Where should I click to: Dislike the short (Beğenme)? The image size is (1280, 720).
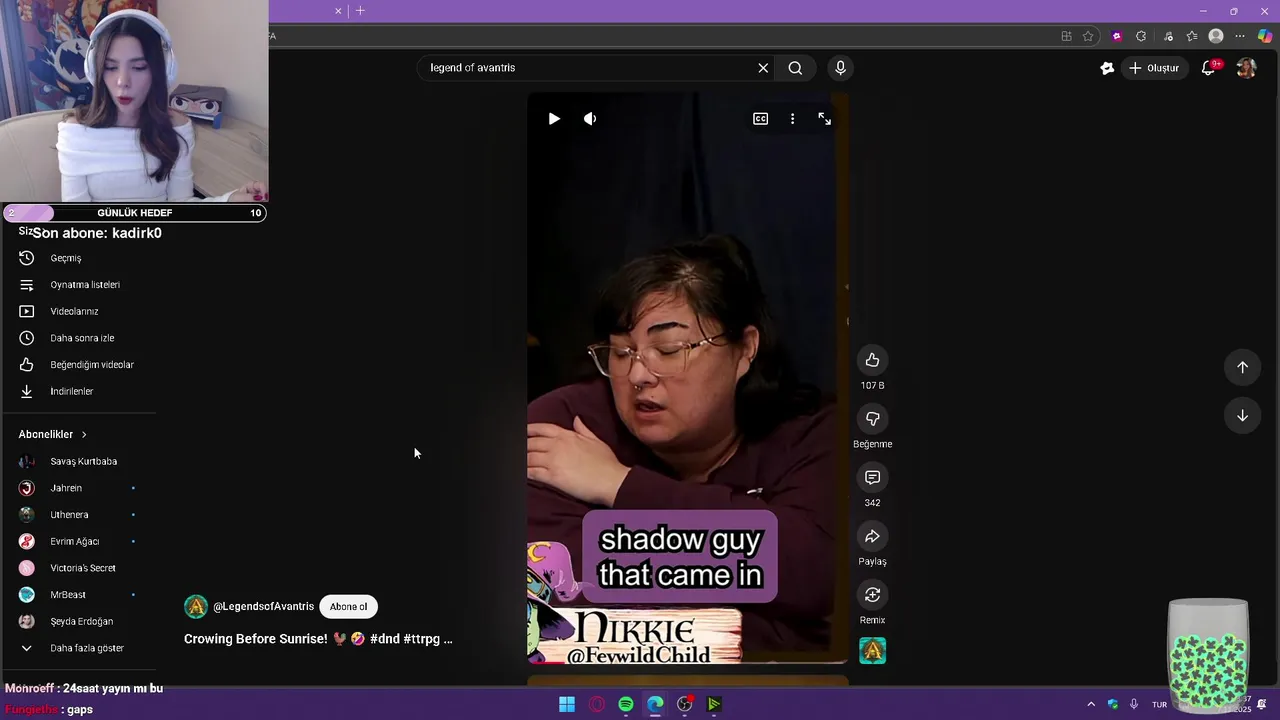click(x=872, y=419)
